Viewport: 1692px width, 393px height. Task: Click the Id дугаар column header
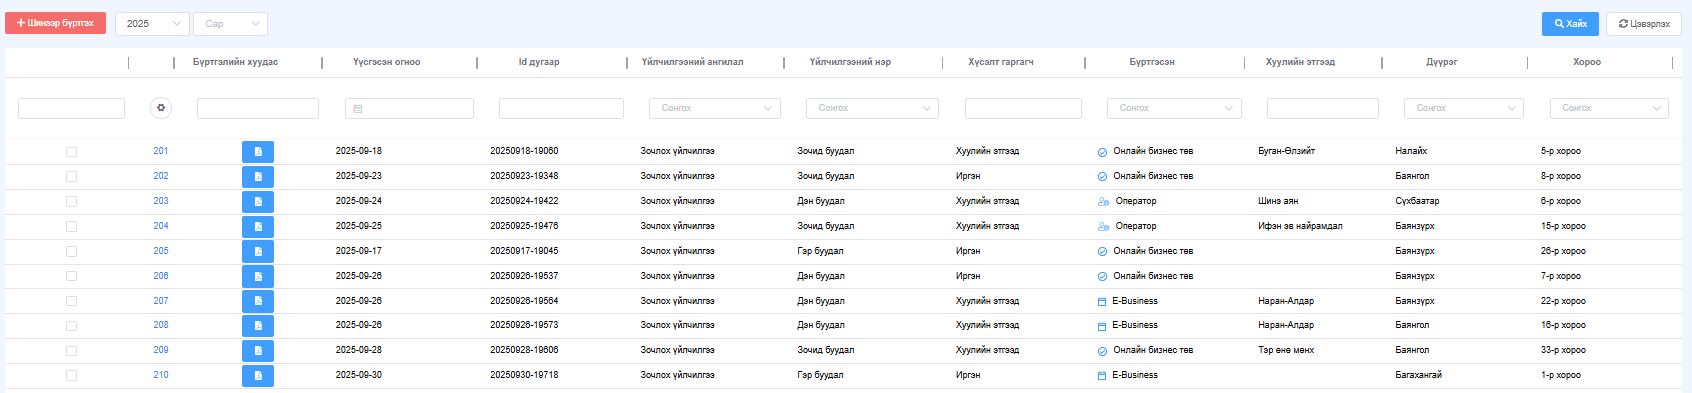(539, 62)
